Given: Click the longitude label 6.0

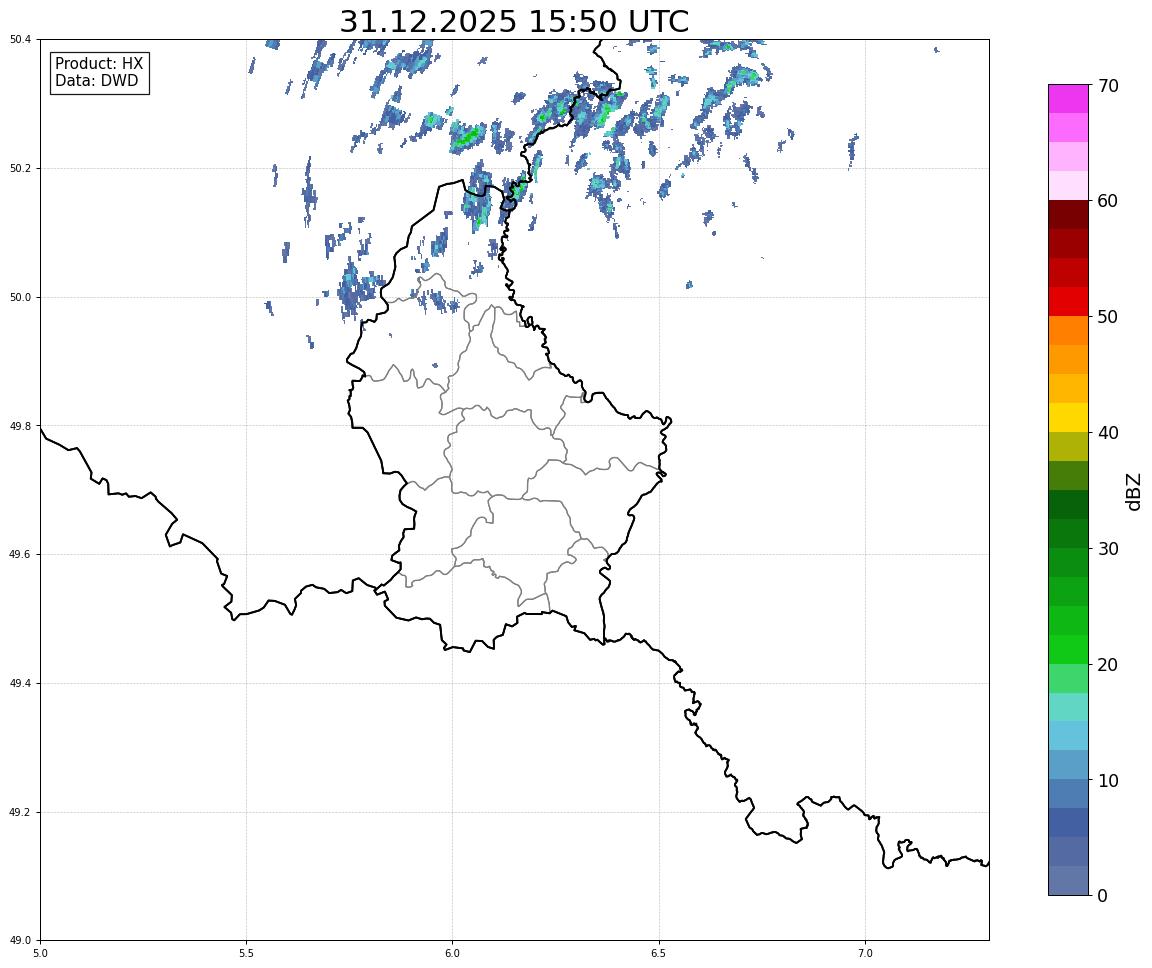Looking at the screenshot, I should pos(453,953).
